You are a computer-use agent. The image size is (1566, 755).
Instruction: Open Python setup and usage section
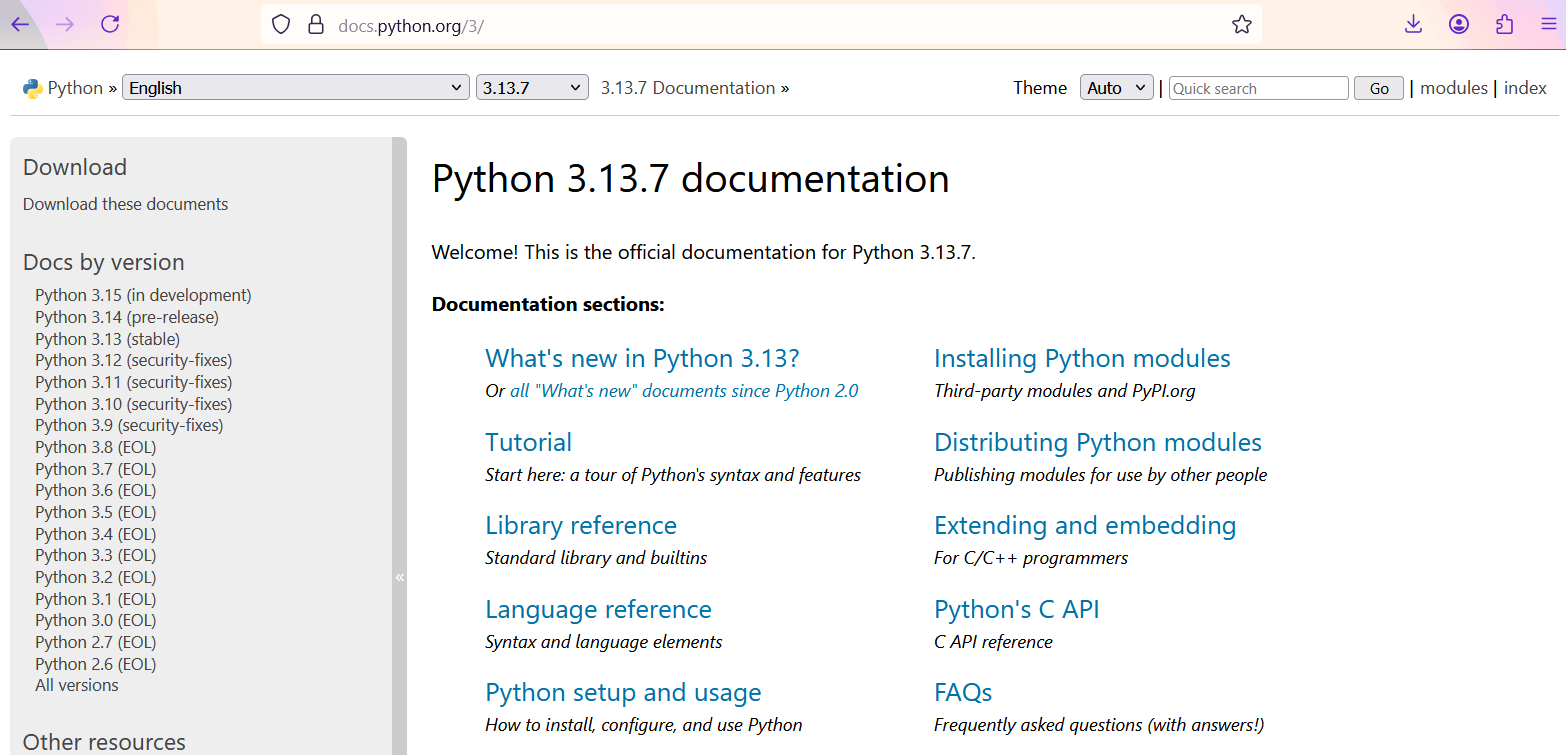click(x=623, y=693)
